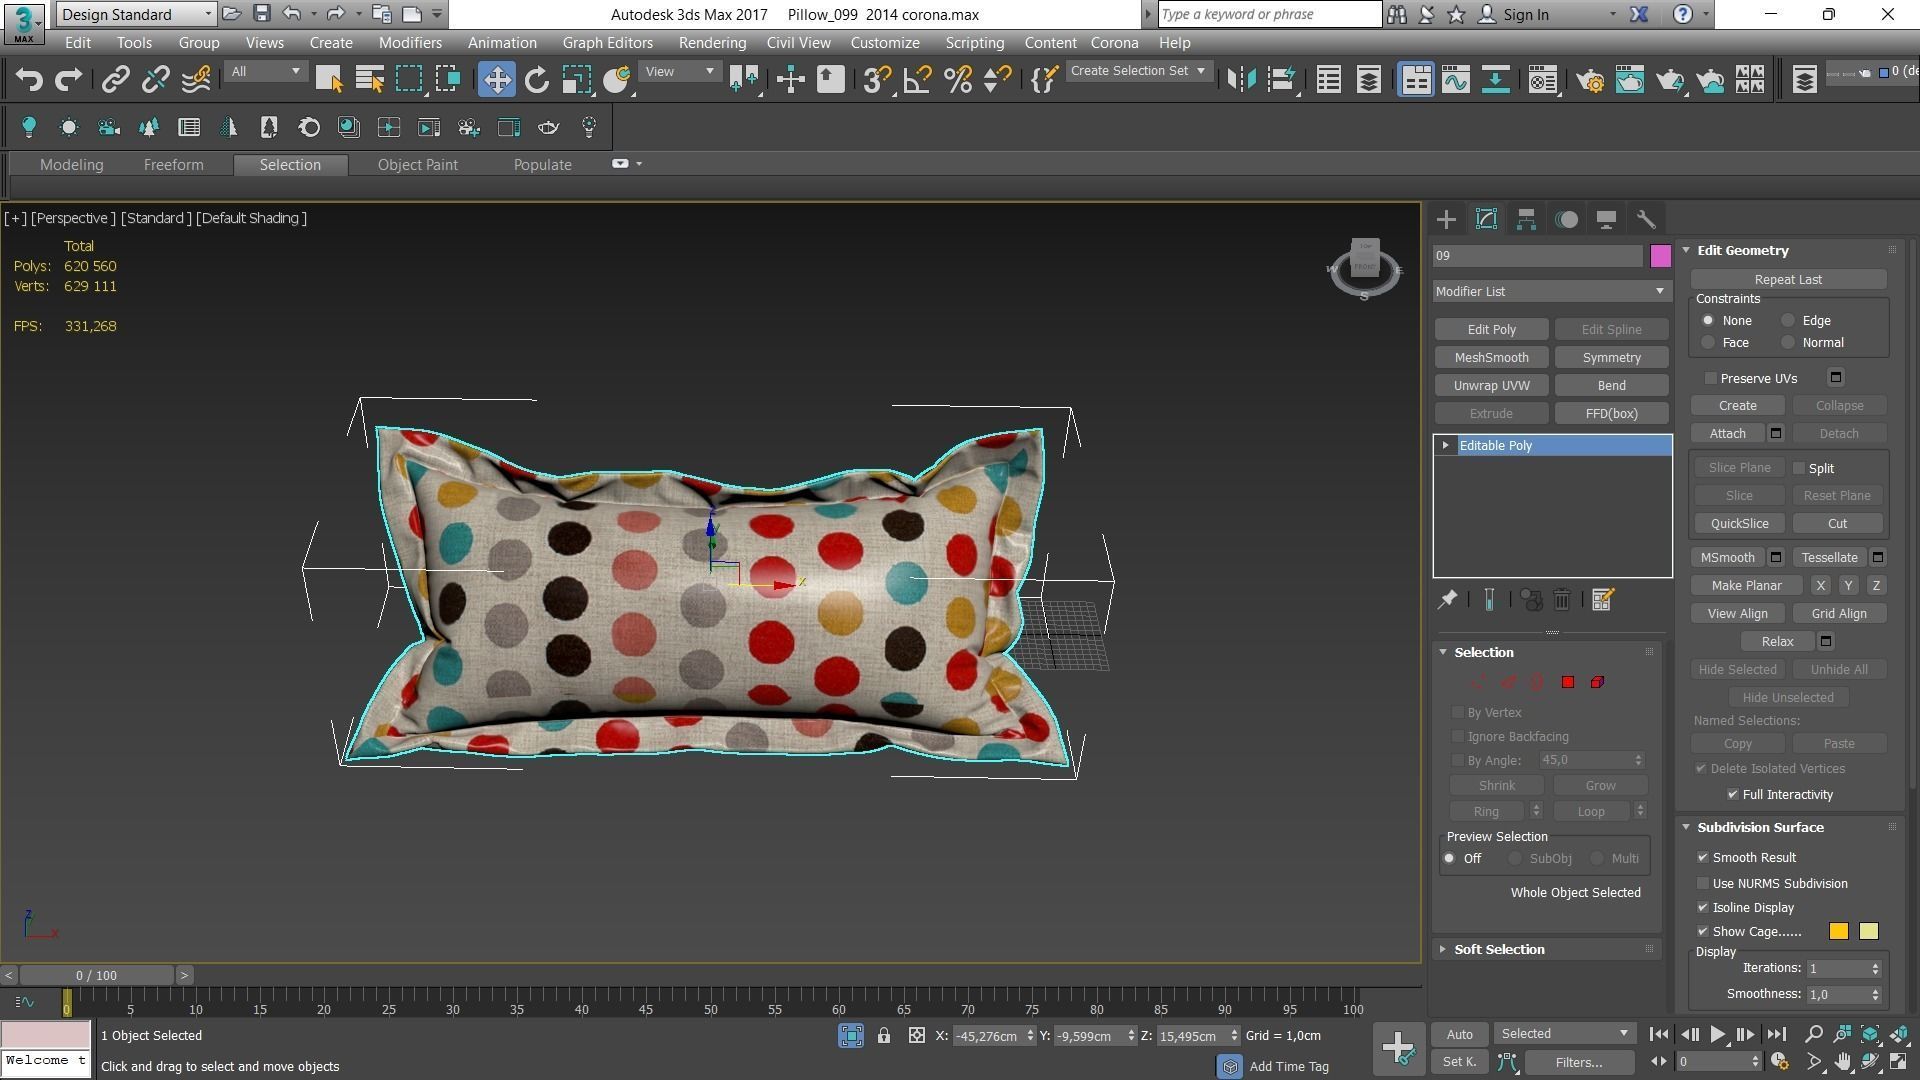The height and width of the screenshot is (1080, 1920).
Task: Activate the Select and Scale tool
Action: click(x=577, y=80)
